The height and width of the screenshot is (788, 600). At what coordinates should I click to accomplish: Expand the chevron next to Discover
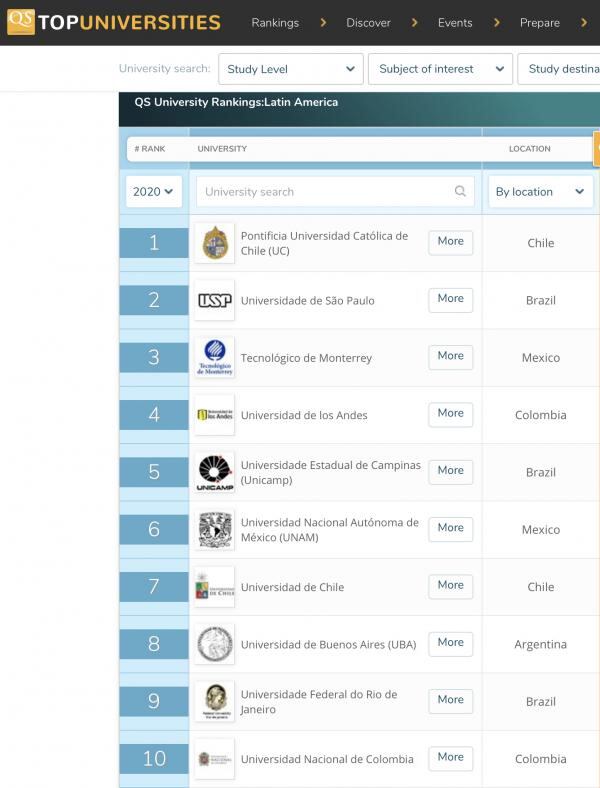click(x=414, y=23)
